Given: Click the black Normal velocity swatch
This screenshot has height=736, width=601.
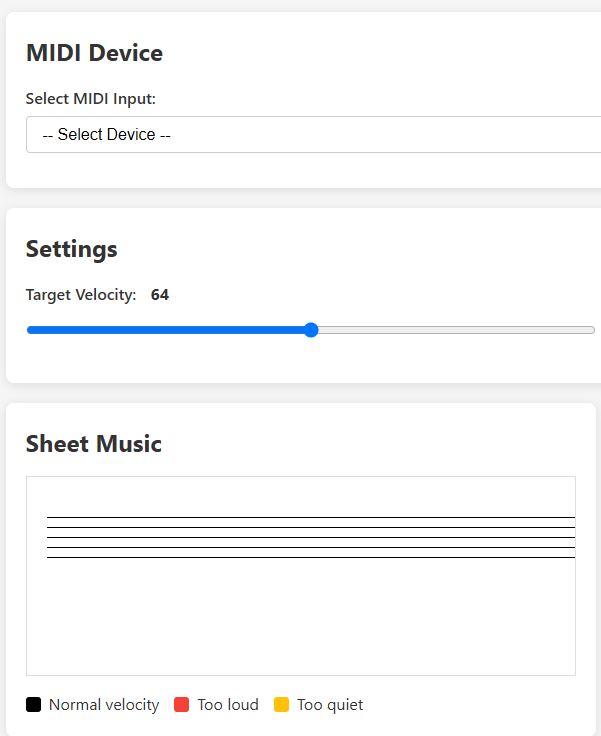Looking at the screenshot, I should (x=34, y=705).
